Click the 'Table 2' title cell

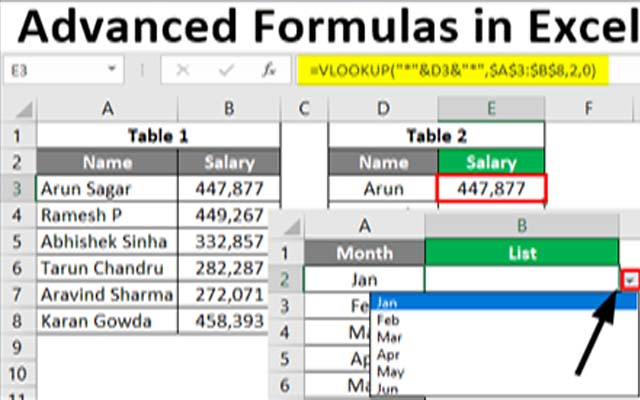tap(437, 136)
